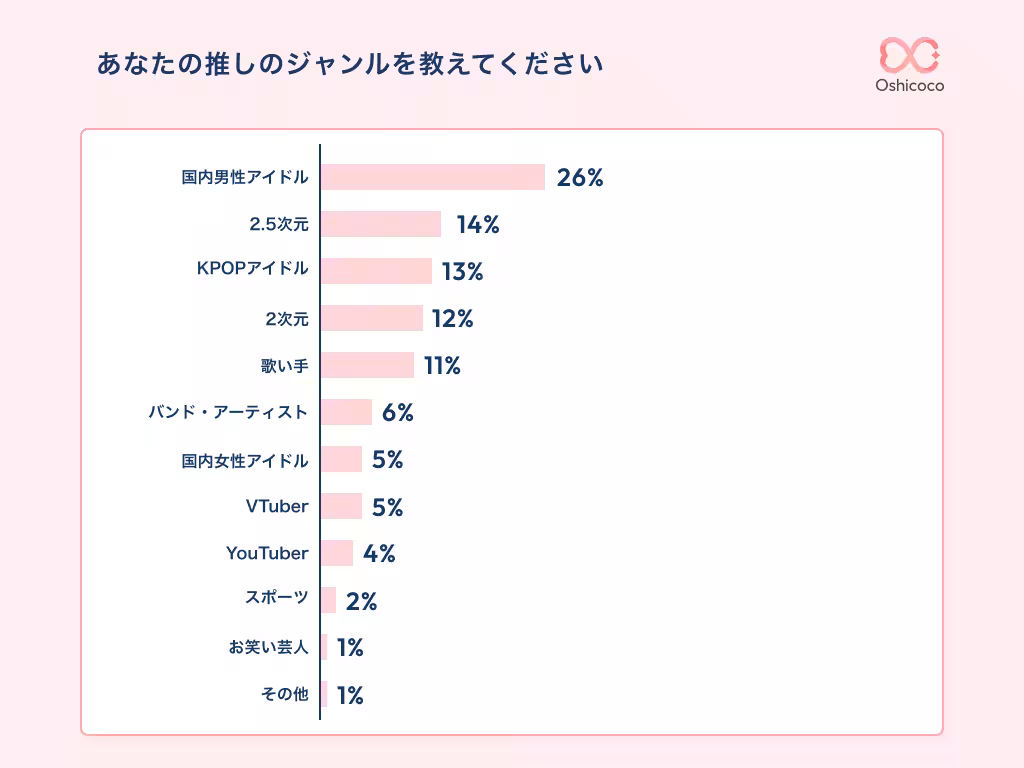Select the バンド・アーティスト label
Image resolution: width=1024 pixels, height=768 pixels.
coord(228,412)
